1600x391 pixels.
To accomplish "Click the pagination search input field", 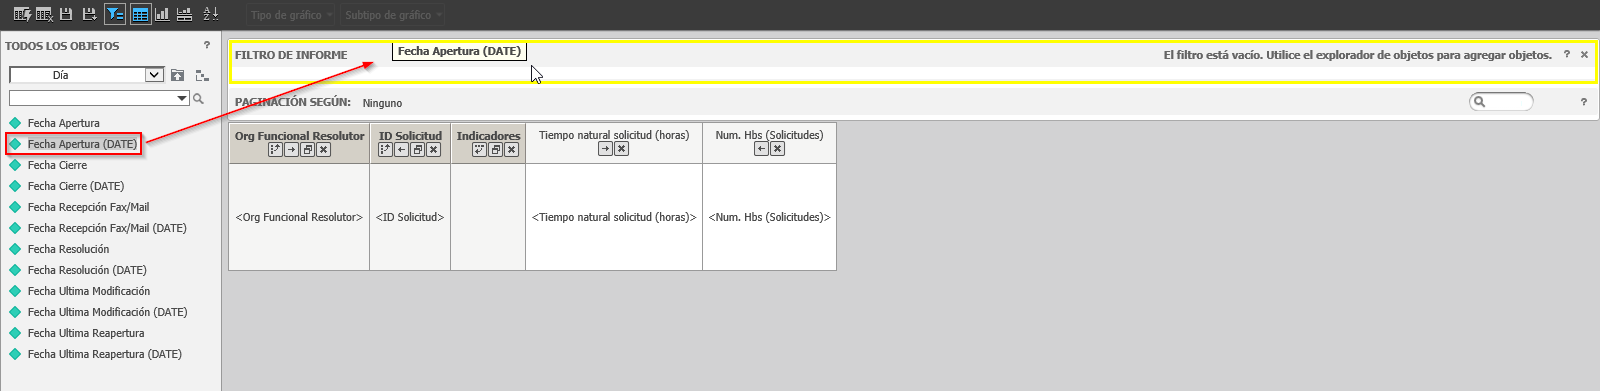I will 1501,101.
